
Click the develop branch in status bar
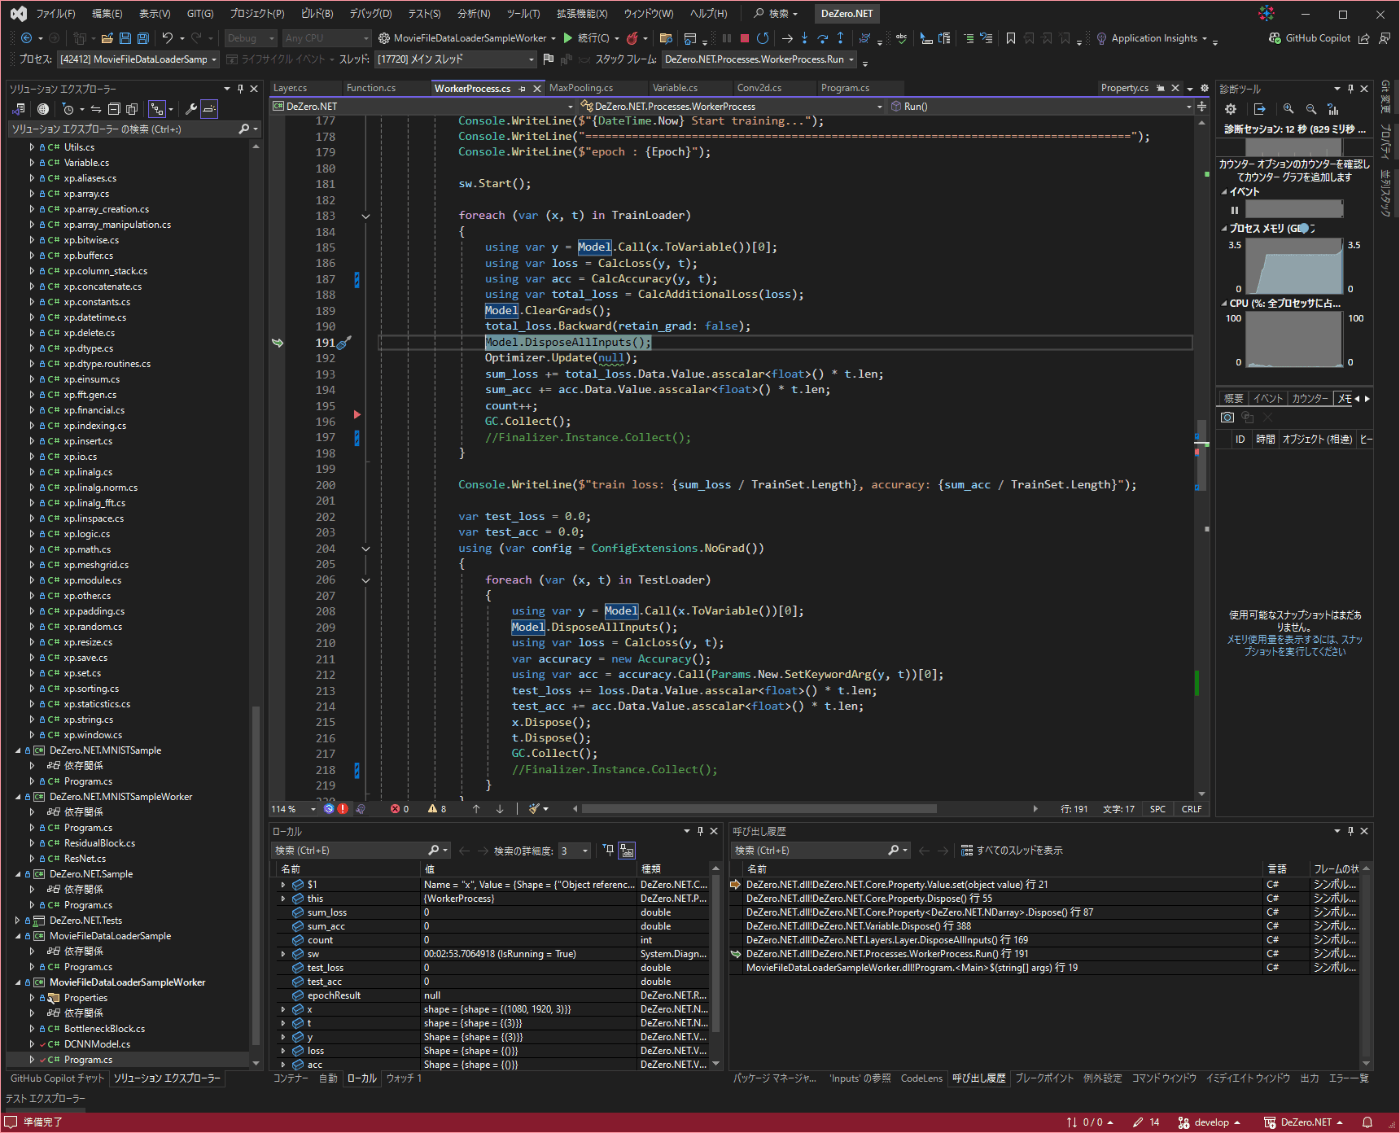click(x=1209, y=1122)
